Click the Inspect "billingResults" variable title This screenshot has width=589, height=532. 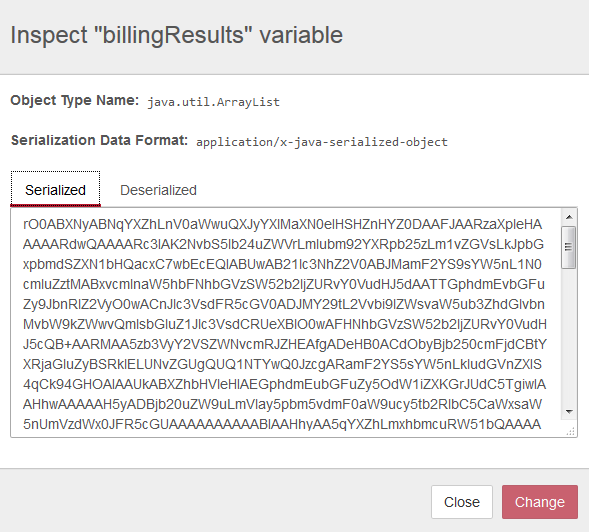177,35
